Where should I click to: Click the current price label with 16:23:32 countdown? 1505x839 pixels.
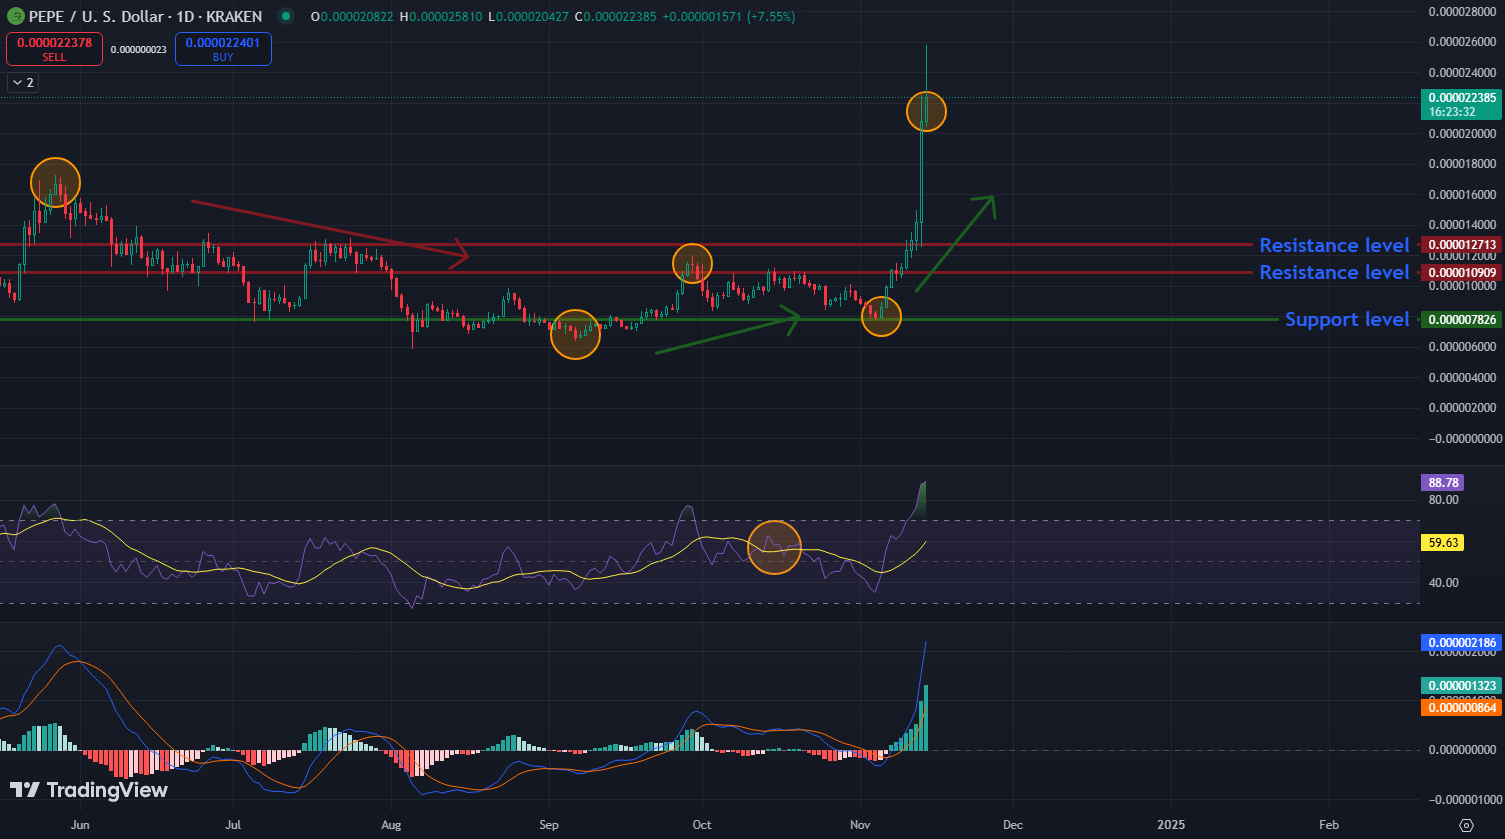(1462, 104)
